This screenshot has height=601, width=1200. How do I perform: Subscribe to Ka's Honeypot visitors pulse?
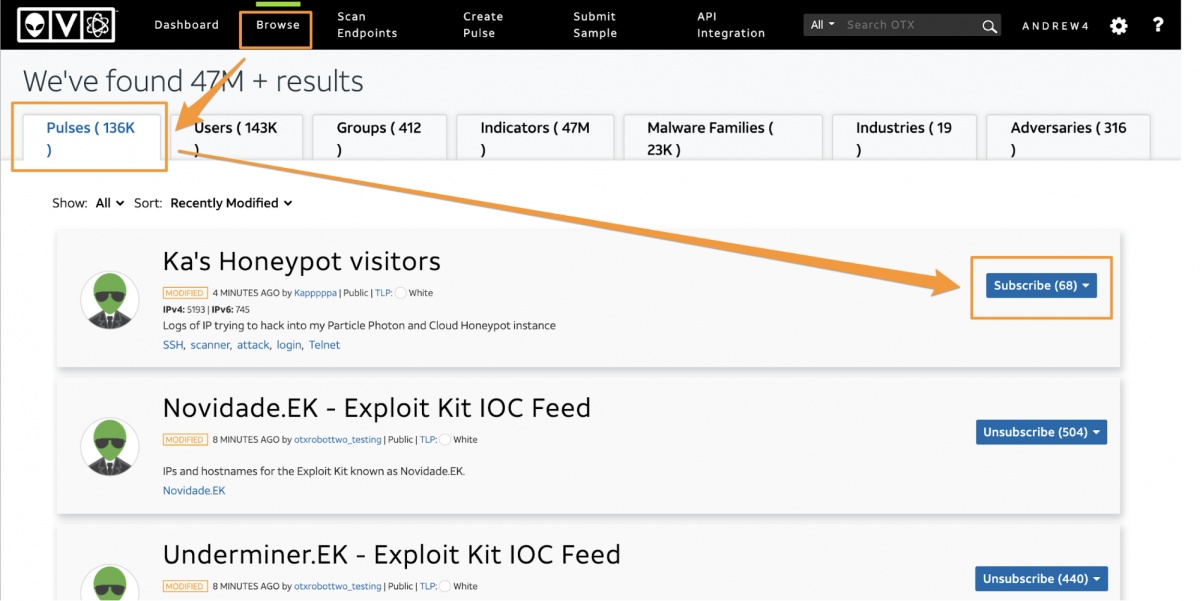pos(1041,286)
